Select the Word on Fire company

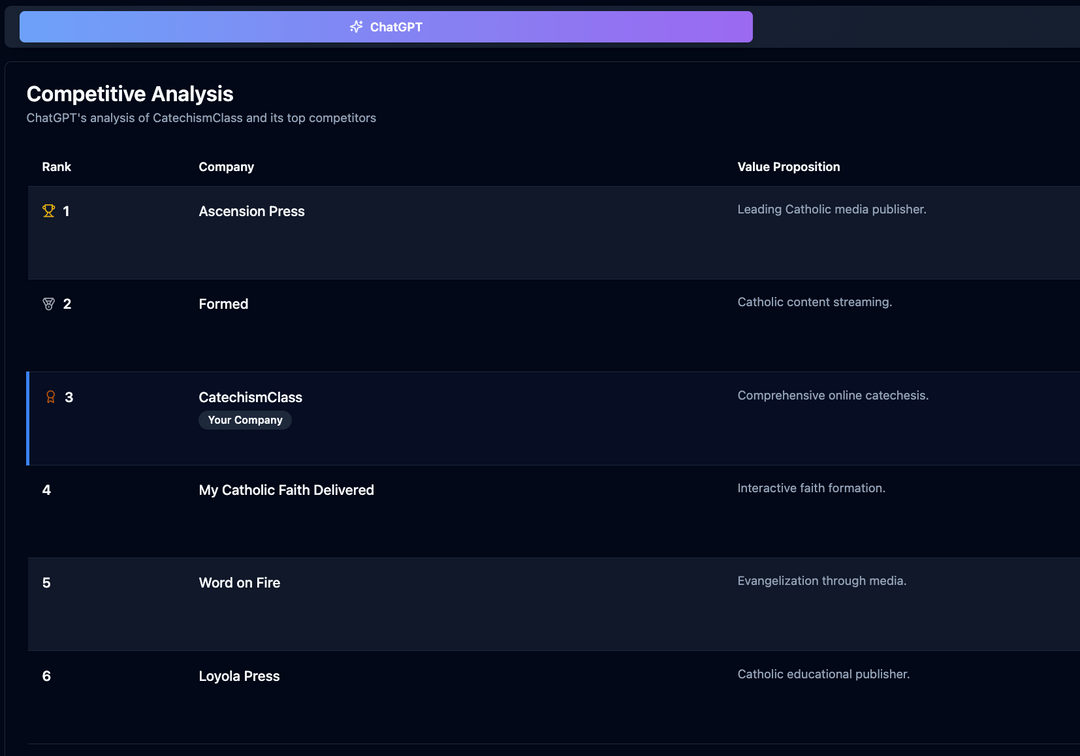tap(239, 583)
